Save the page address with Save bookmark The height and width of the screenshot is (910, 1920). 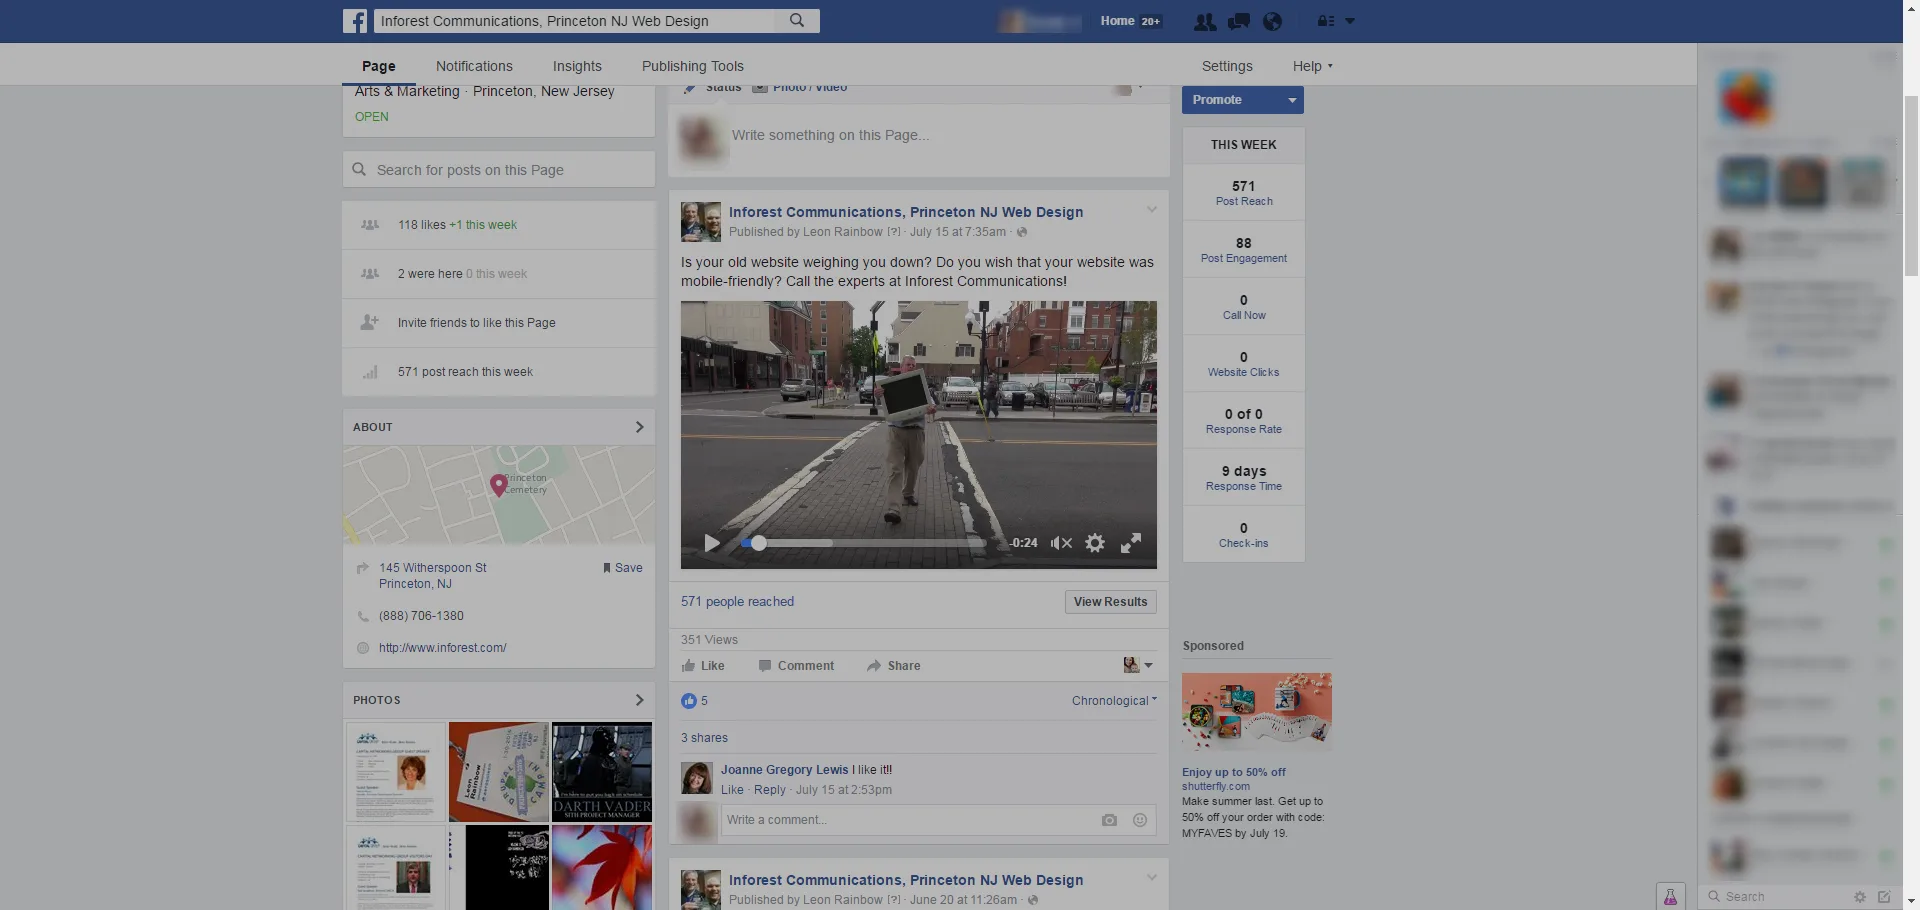pos(622,568)
